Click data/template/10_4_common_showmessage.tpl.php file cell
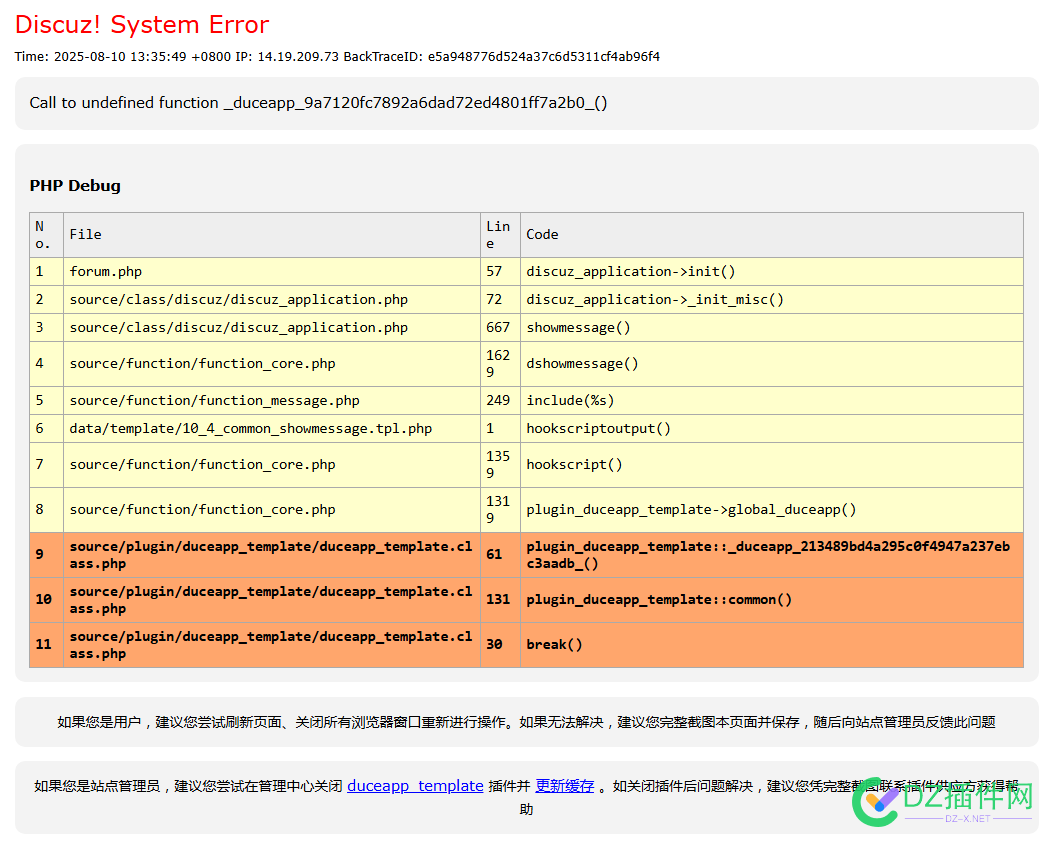Image resolution: width=1052 pixels, height=842 pixels. pyautogui.click(x=272, y=429)
